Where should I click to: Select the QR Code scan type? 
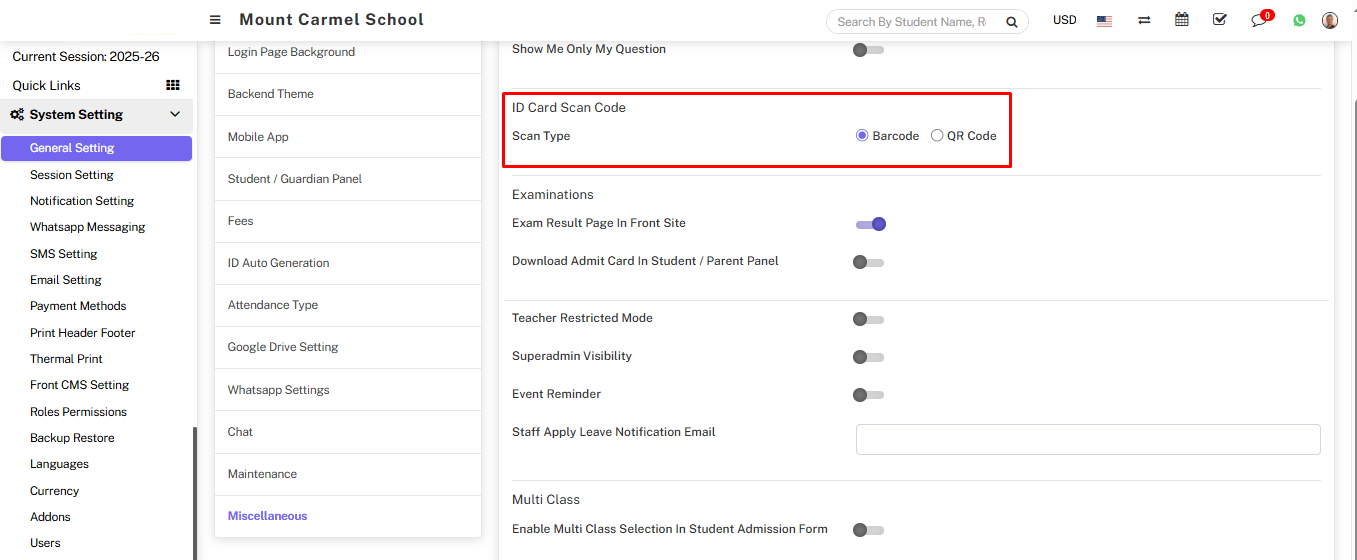(x=937, y=136)
